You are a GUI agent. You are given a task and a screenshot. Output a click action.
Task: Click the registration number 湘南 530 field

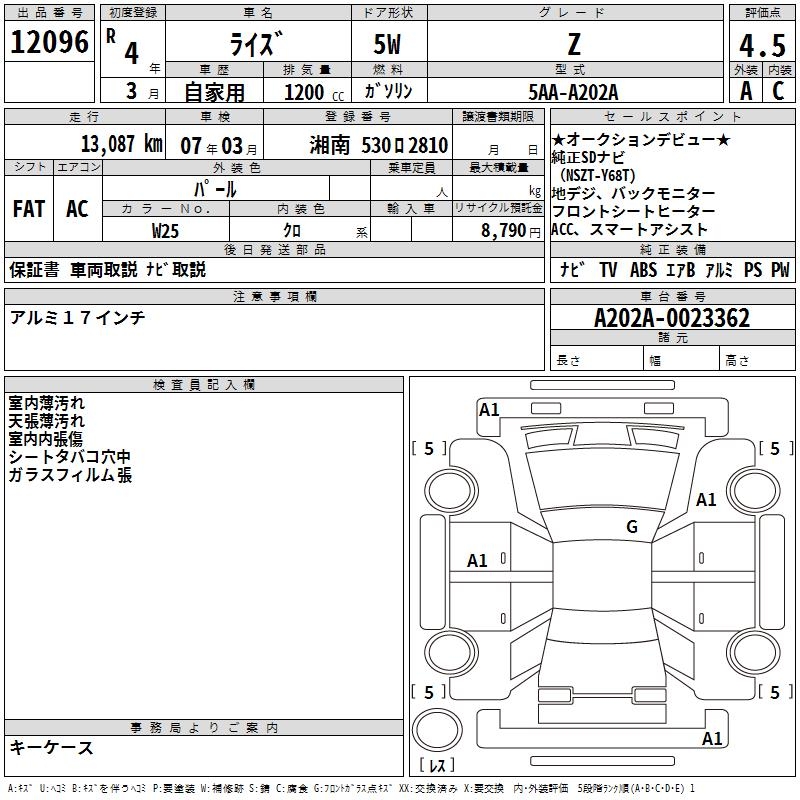358,144
